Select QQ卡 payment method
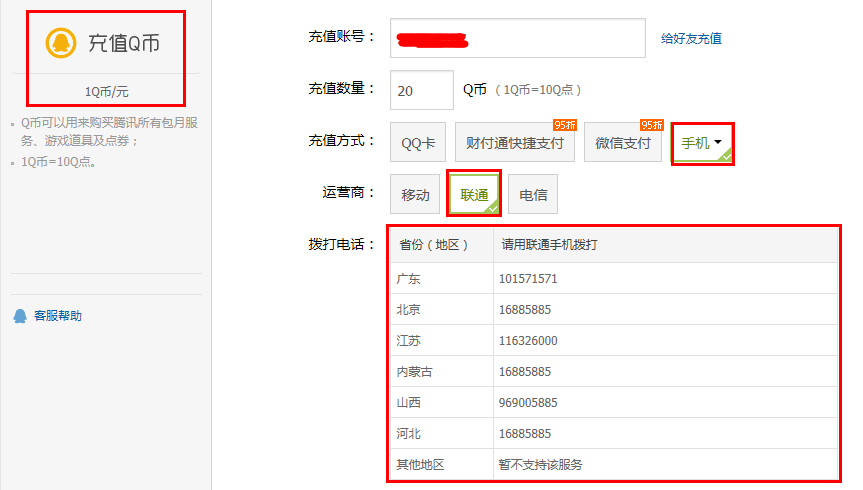 [418, 143]
